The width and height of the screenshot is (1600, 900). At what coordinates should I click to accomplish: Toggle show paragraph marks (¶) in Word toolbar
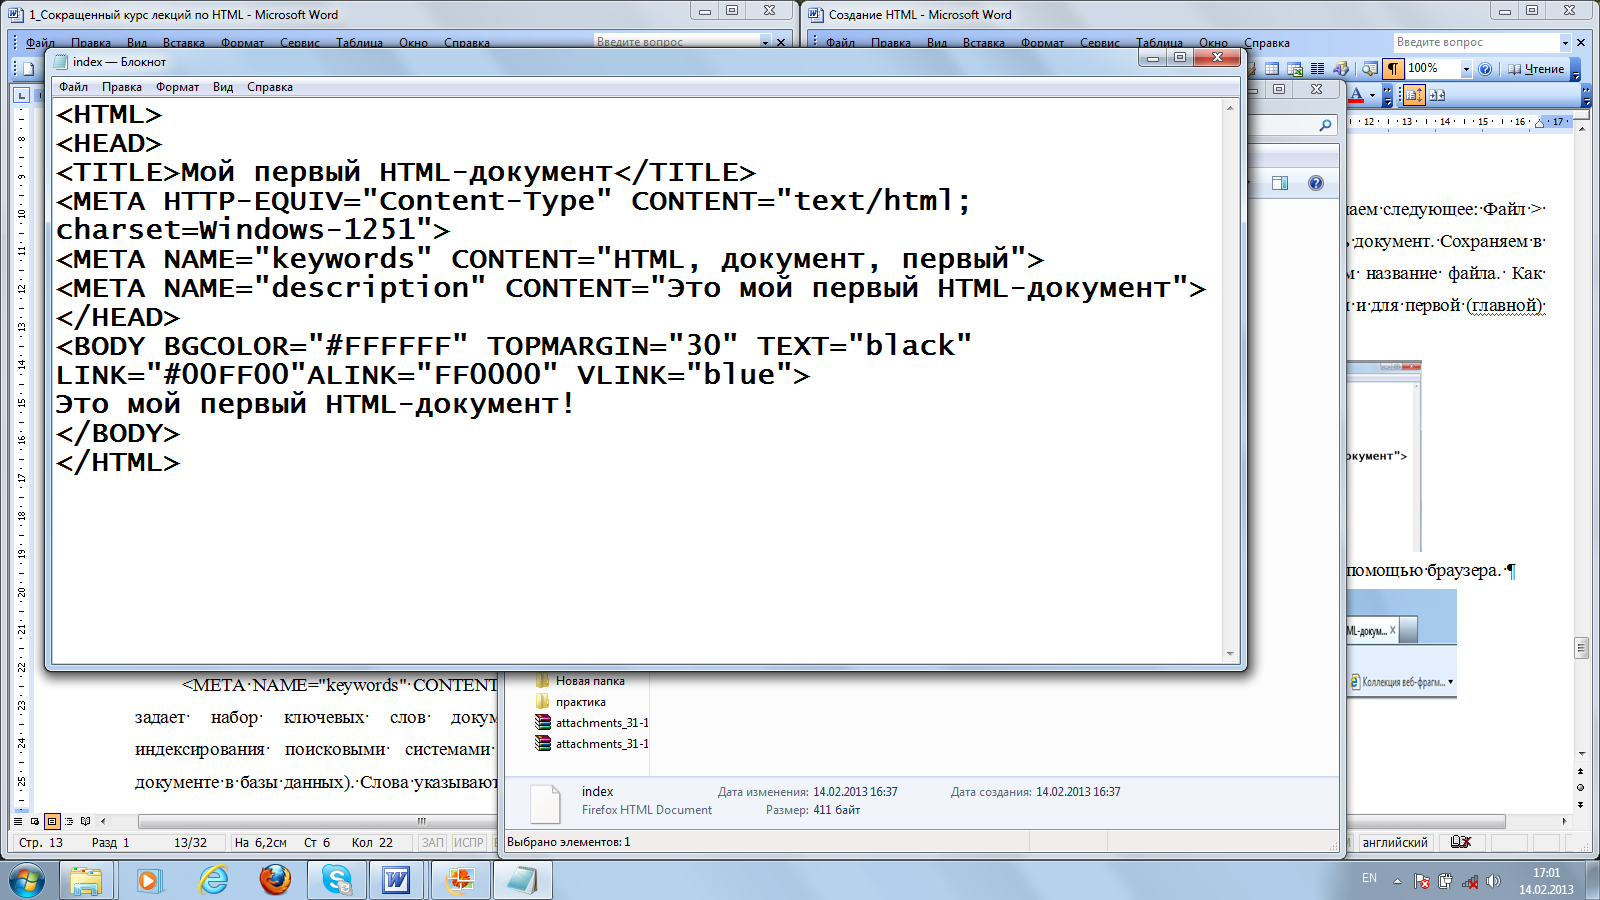(x=1393, y=69)
